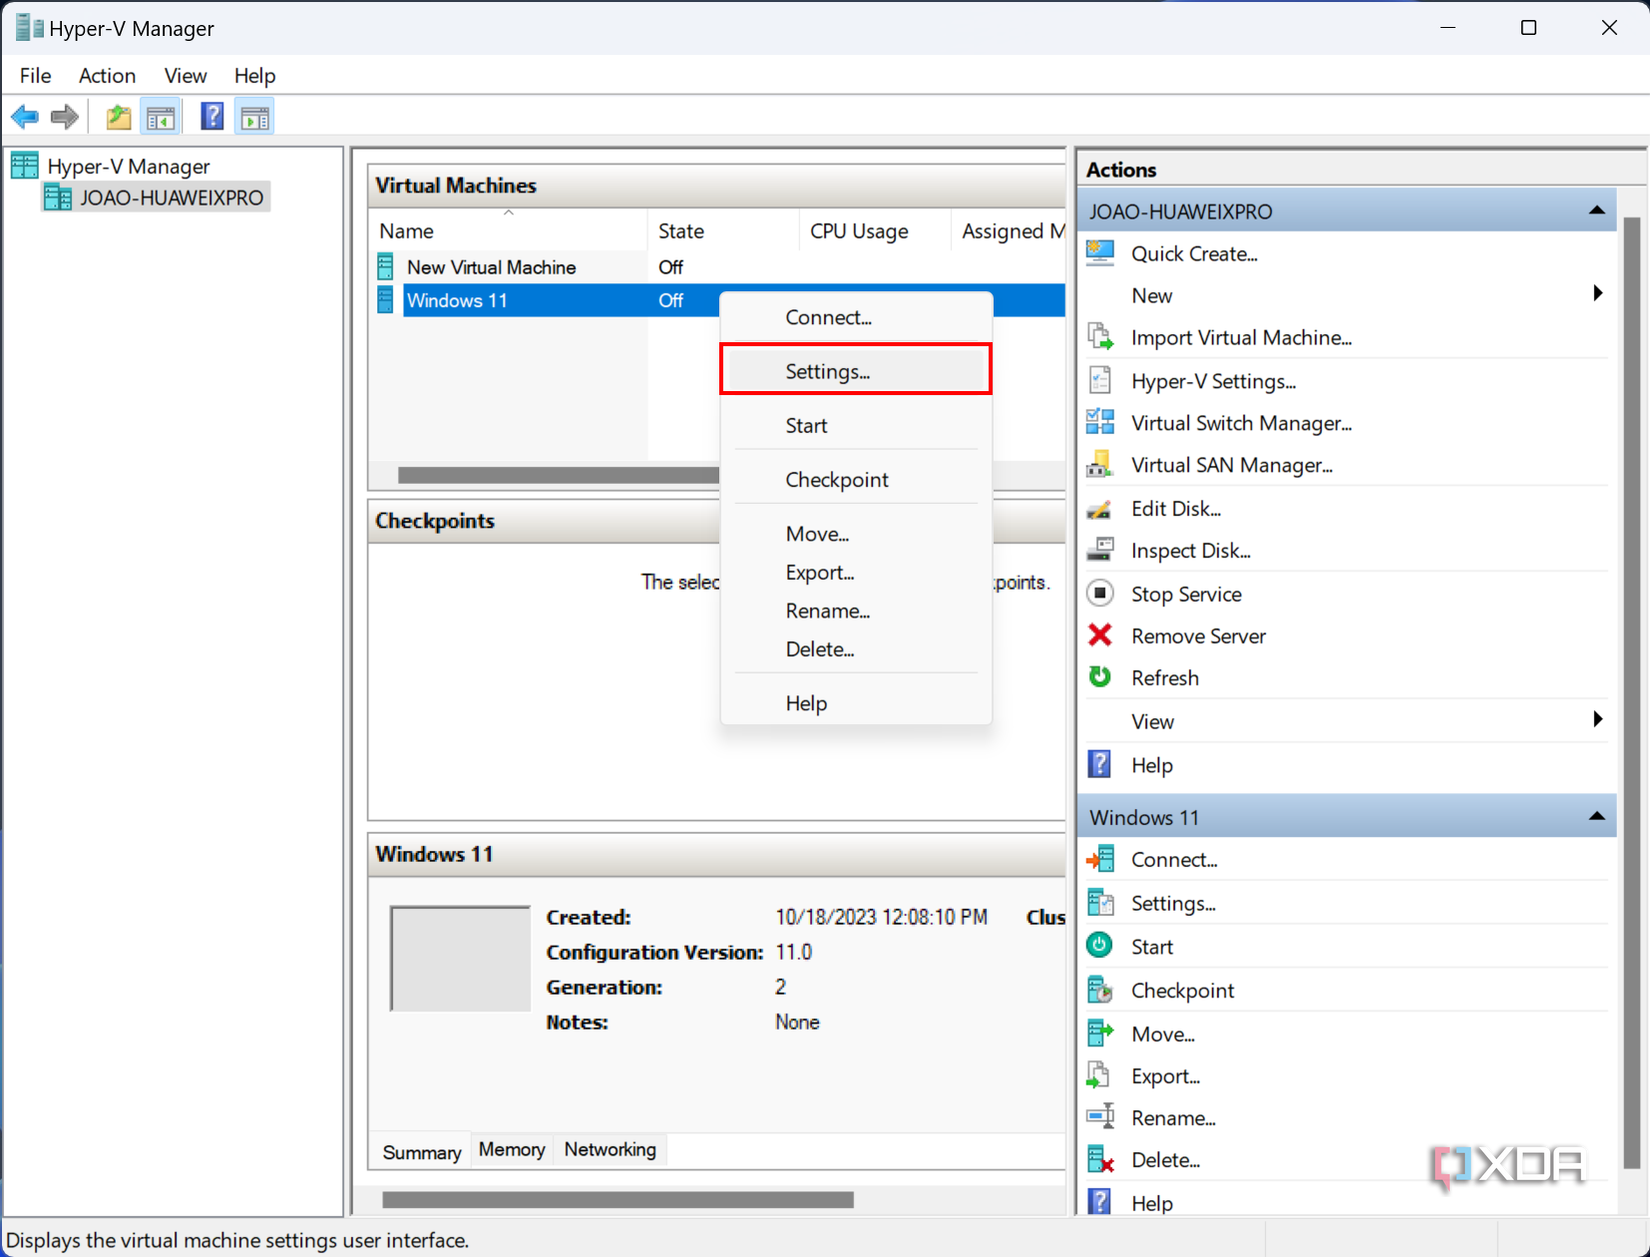The width and height of the screenshot is (1650, 1257).
Task: Click the Up one level folder icon
Action: pyautogui.click(x=119, y=117)
